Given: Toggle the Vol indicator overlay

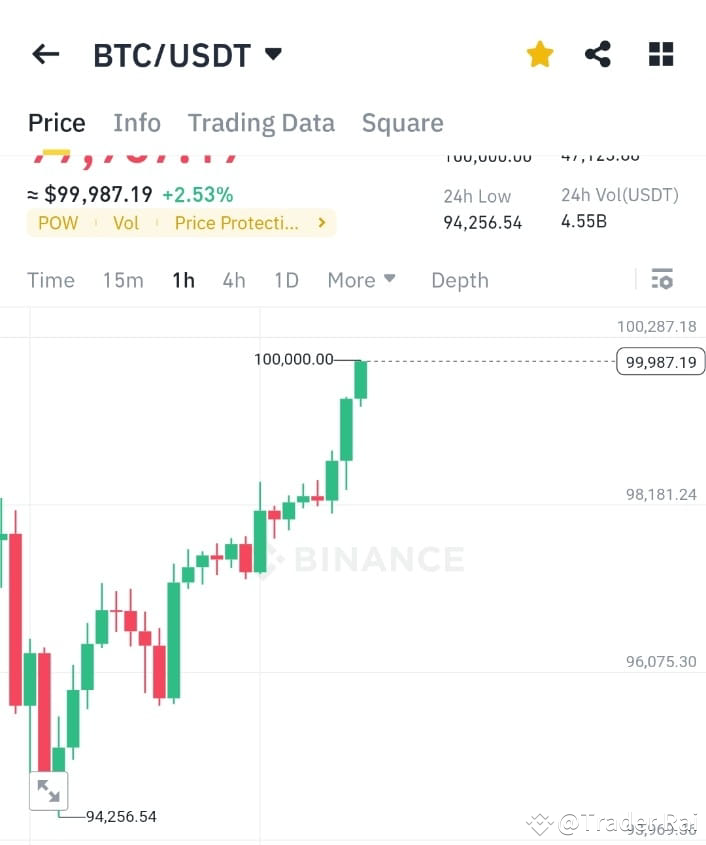Looking at the screenshot, I should point(126,223).
